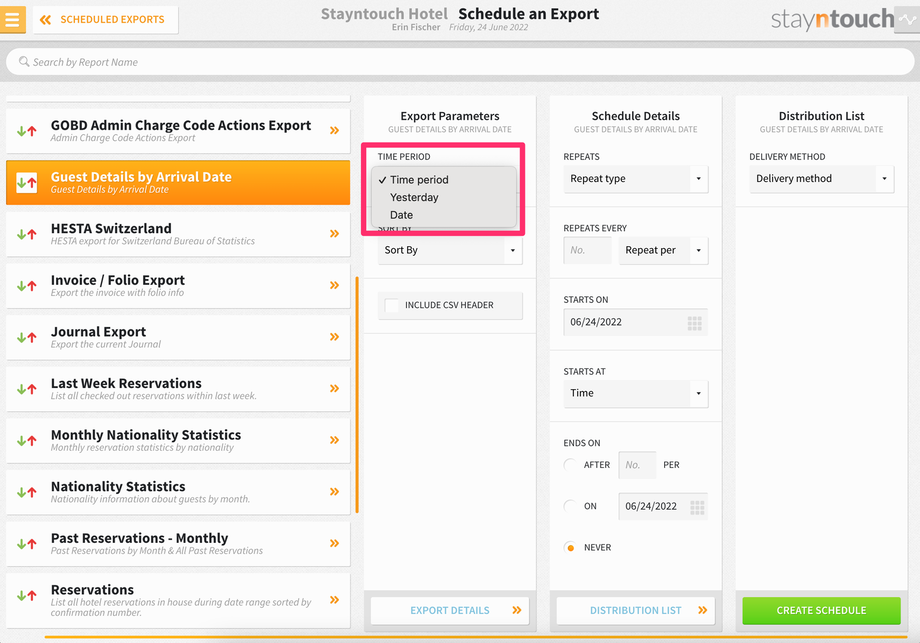Click the export arrows icon for Past Reservations - Monthly
920x643 pixels.
click(26, 544)
